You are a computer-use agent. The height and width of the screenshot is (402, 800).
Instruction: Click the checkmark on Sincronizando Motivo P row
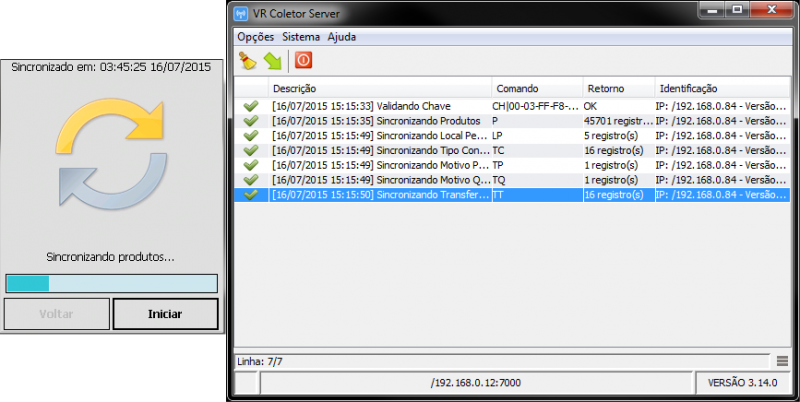251,166
